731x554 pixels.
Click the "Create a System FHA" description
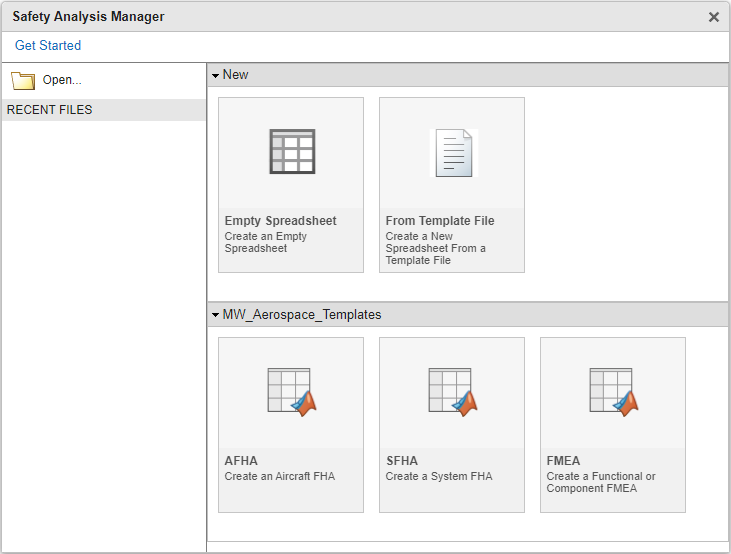[439, 477]
